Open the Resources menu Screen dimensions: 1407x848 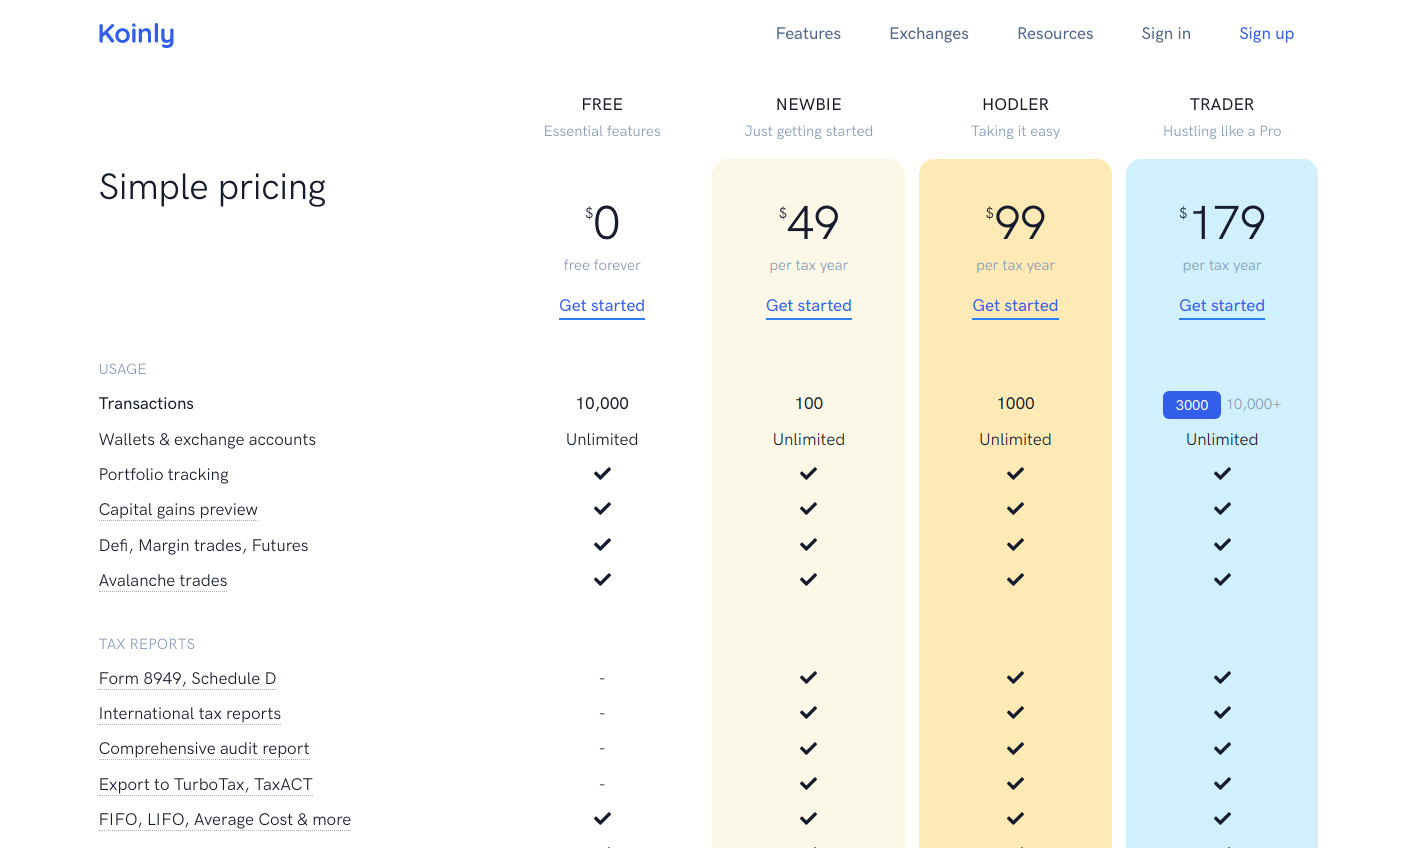coord(1054,34)
